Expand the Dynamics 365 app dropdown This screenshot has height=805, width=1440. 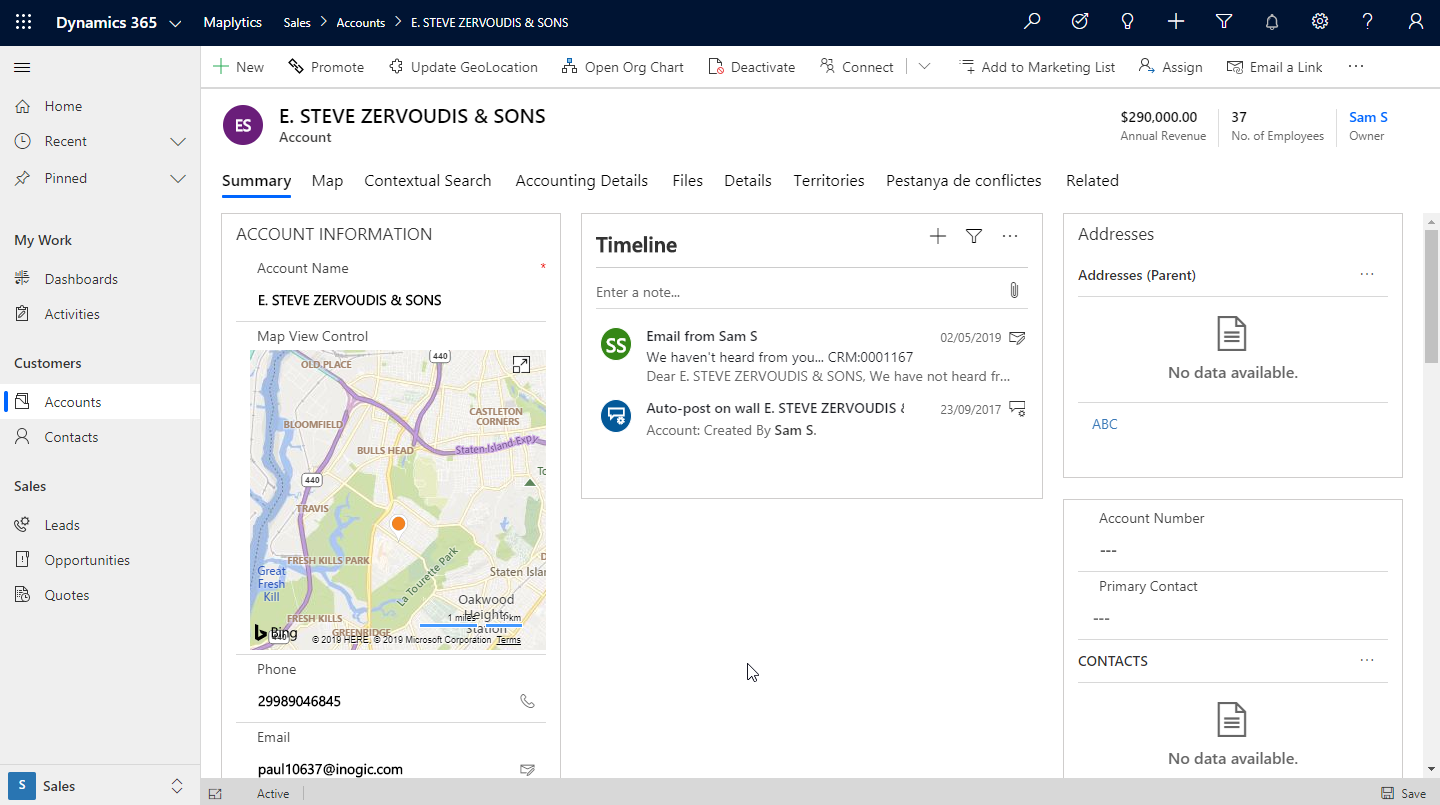(176, 23)
